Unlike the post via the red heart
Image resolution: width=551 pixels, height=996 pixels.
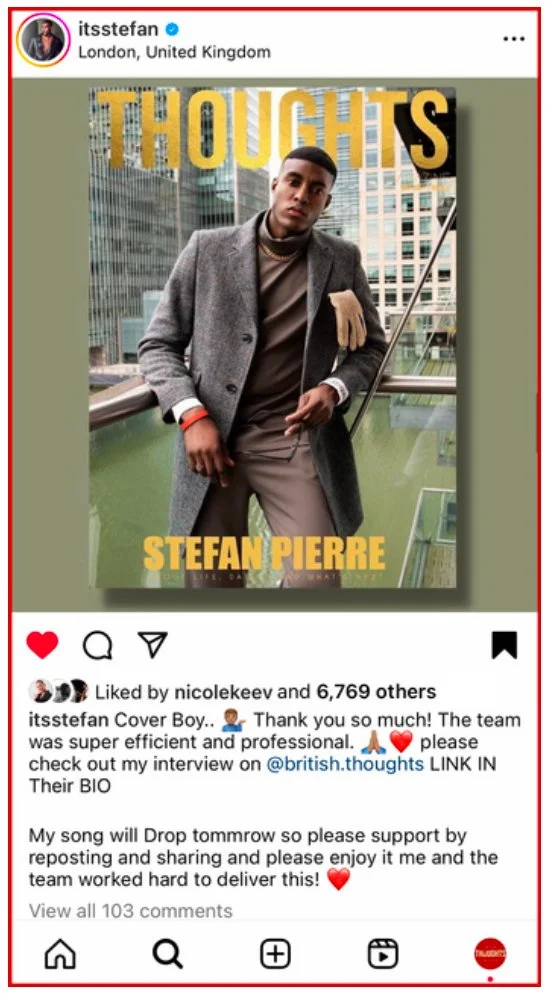point(42,645)
